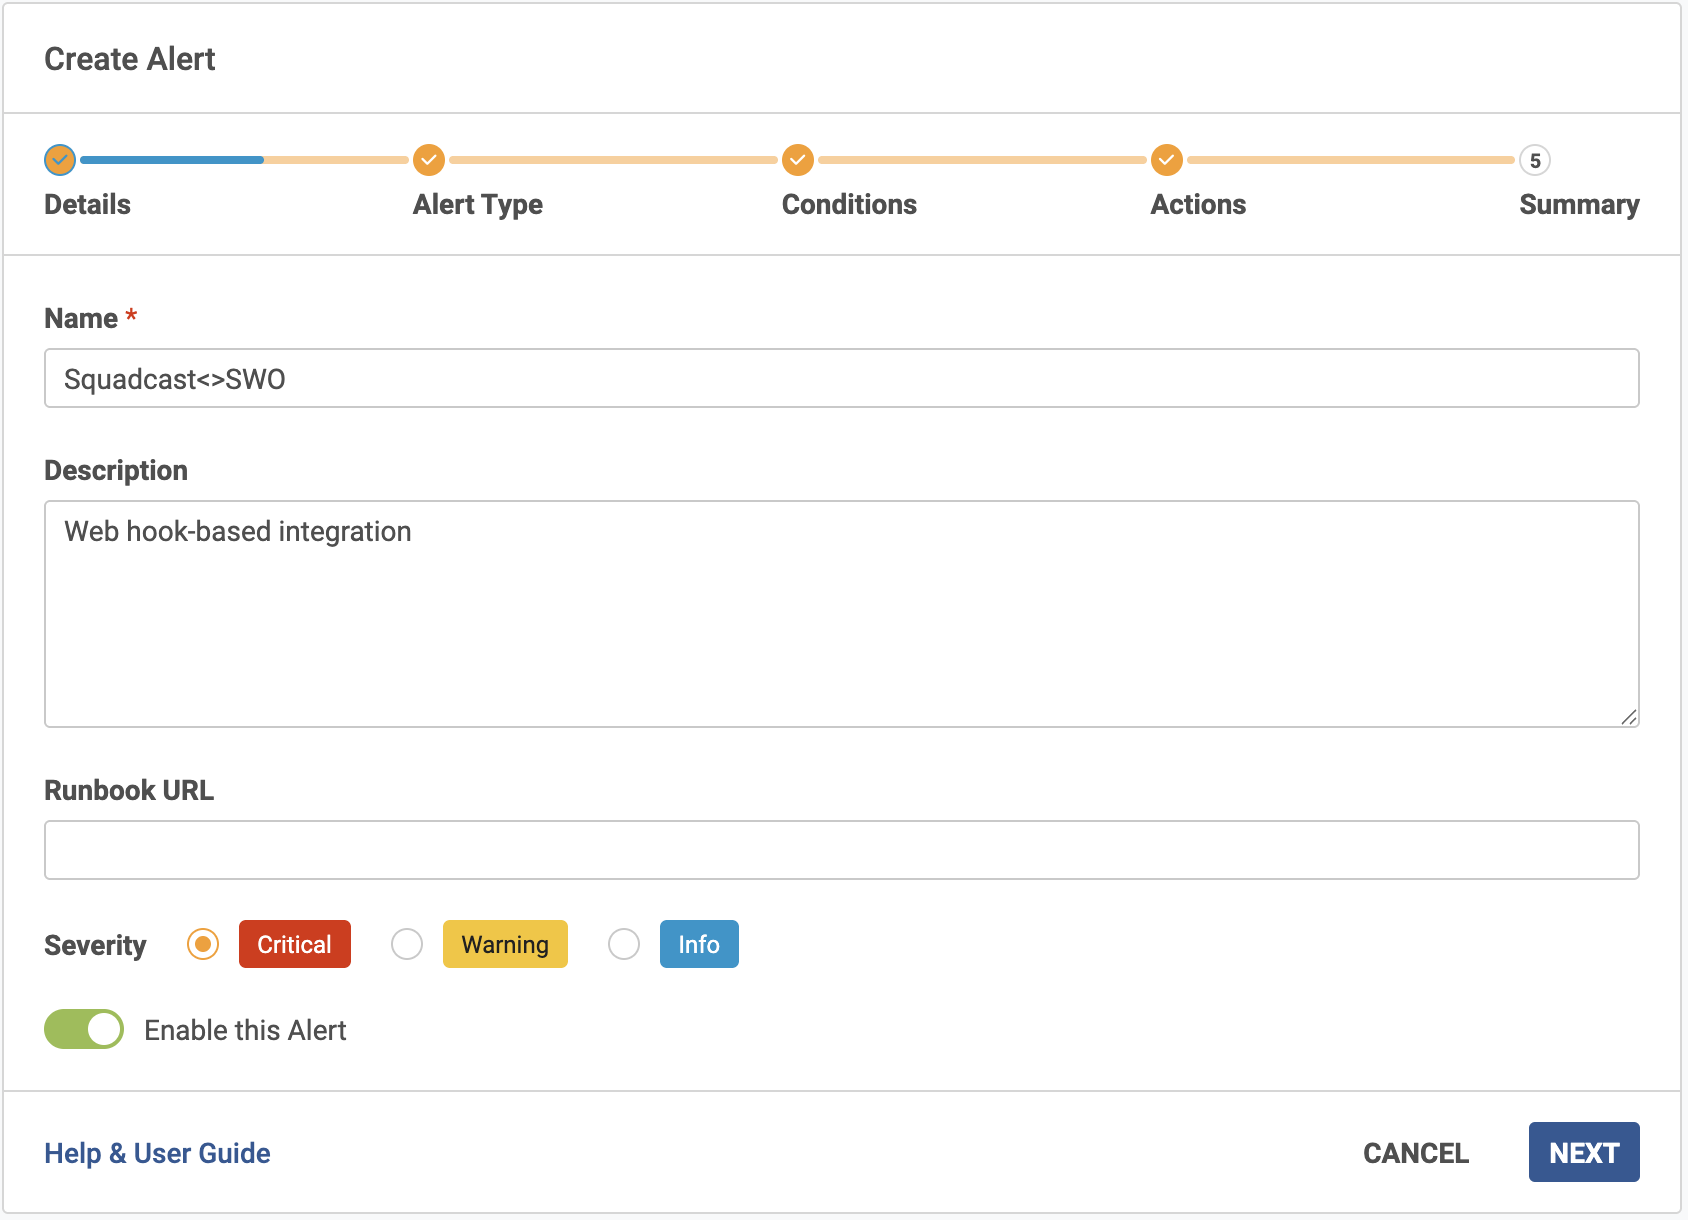
Task: Click the empty Runbook URL field
Action: tap(841, 850)
